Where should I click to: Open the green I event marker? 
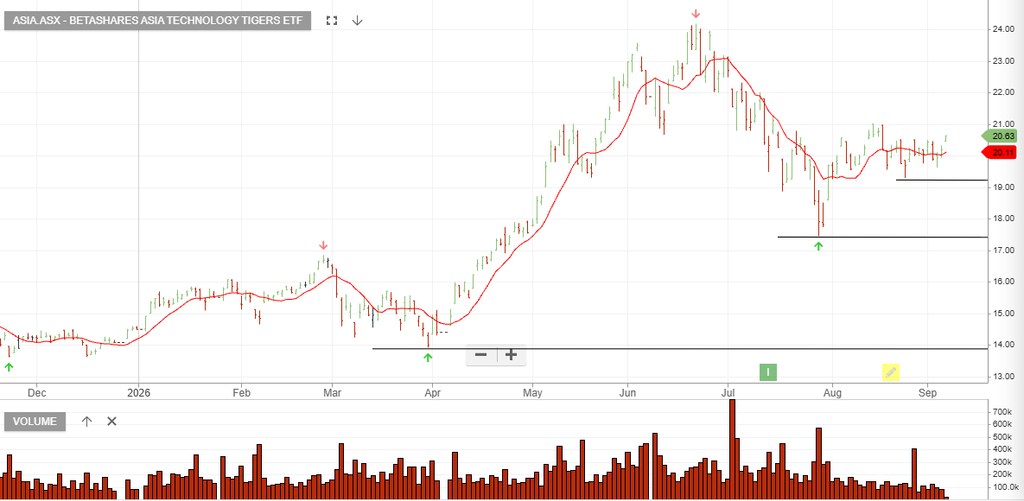click(768, 372)
